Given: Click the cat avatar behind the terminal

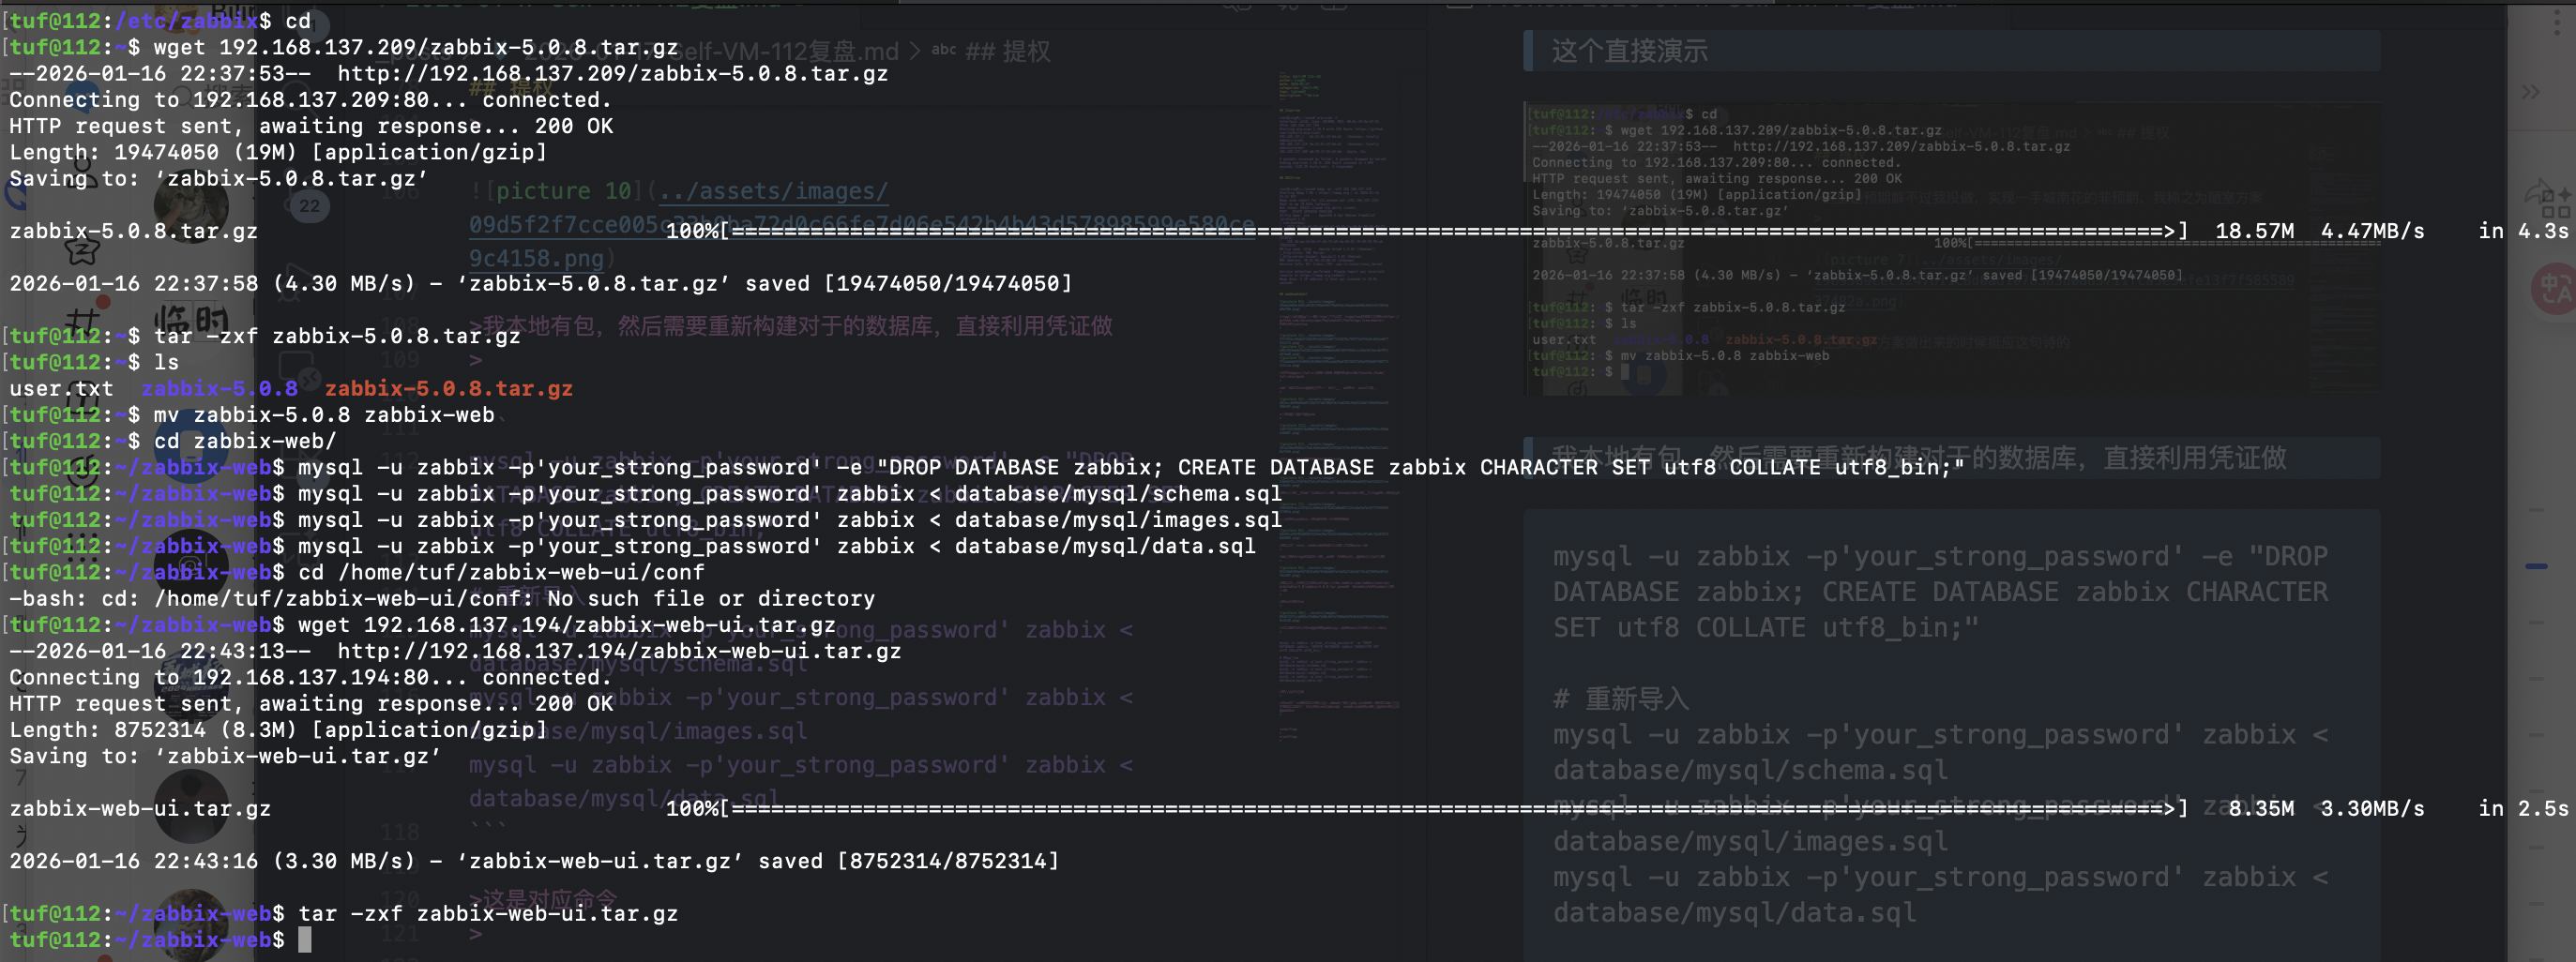Looking at the screenshot, I should coord(191,207).
